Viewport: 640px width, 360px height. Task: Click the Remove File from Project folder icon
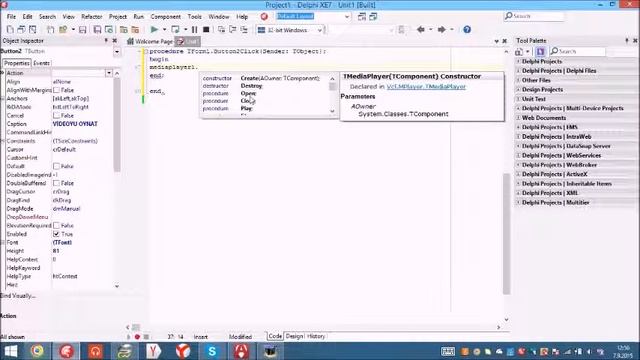coord(135,29)
